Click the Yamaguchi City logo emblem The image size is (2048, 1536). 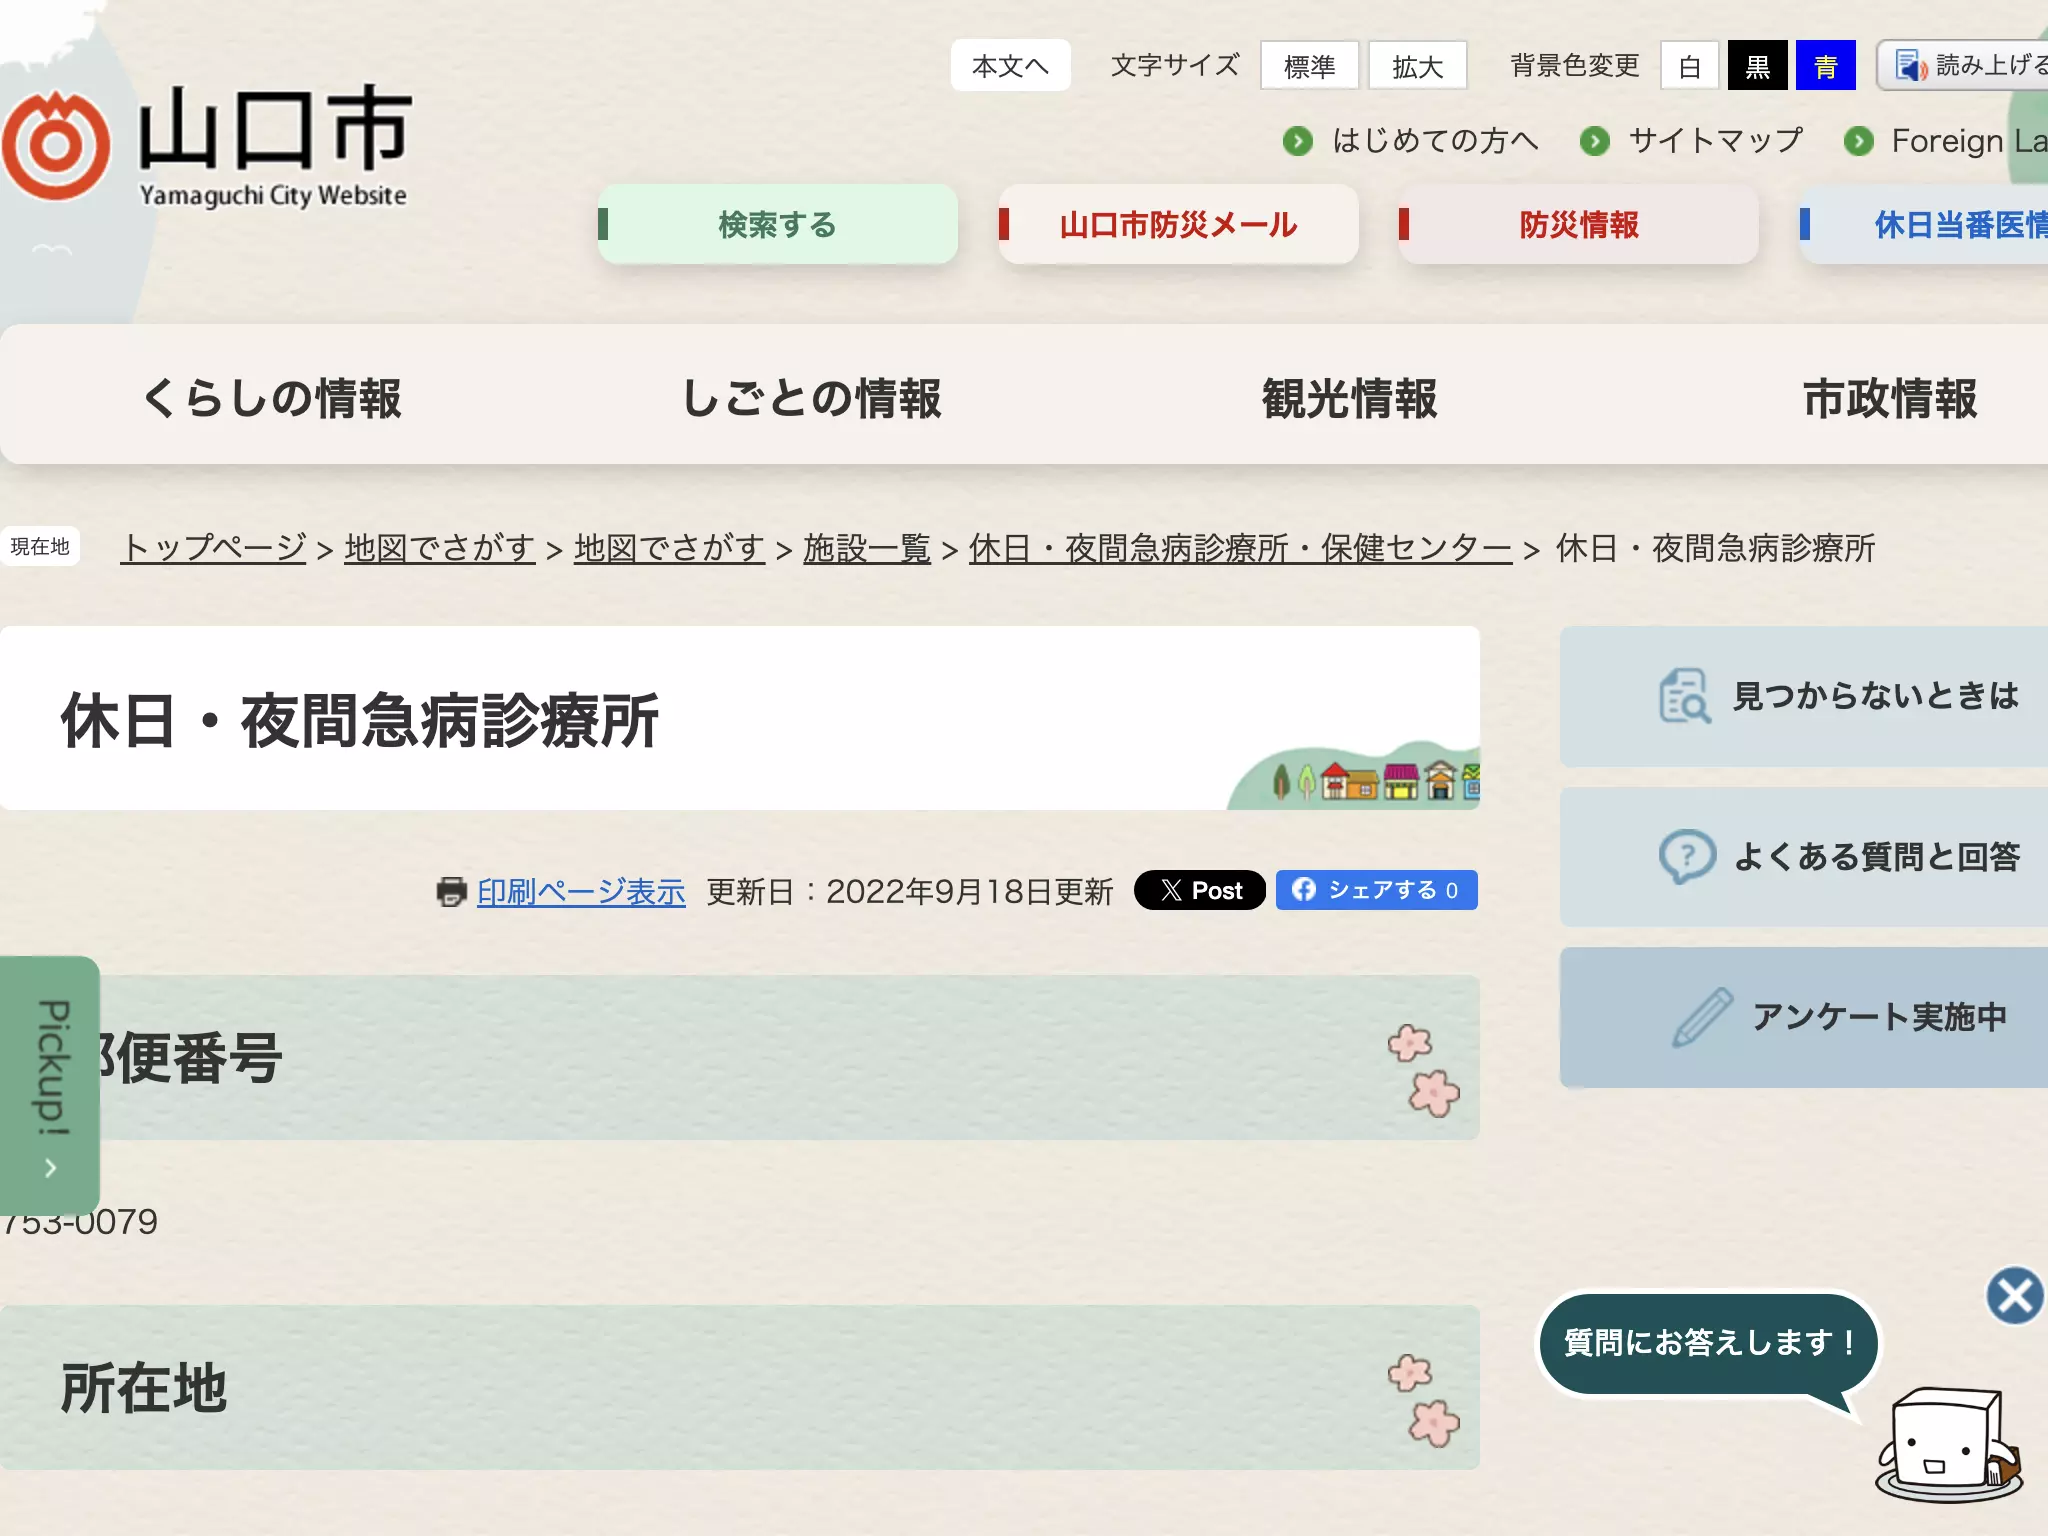pyautogui.click(x=56, y=146)
